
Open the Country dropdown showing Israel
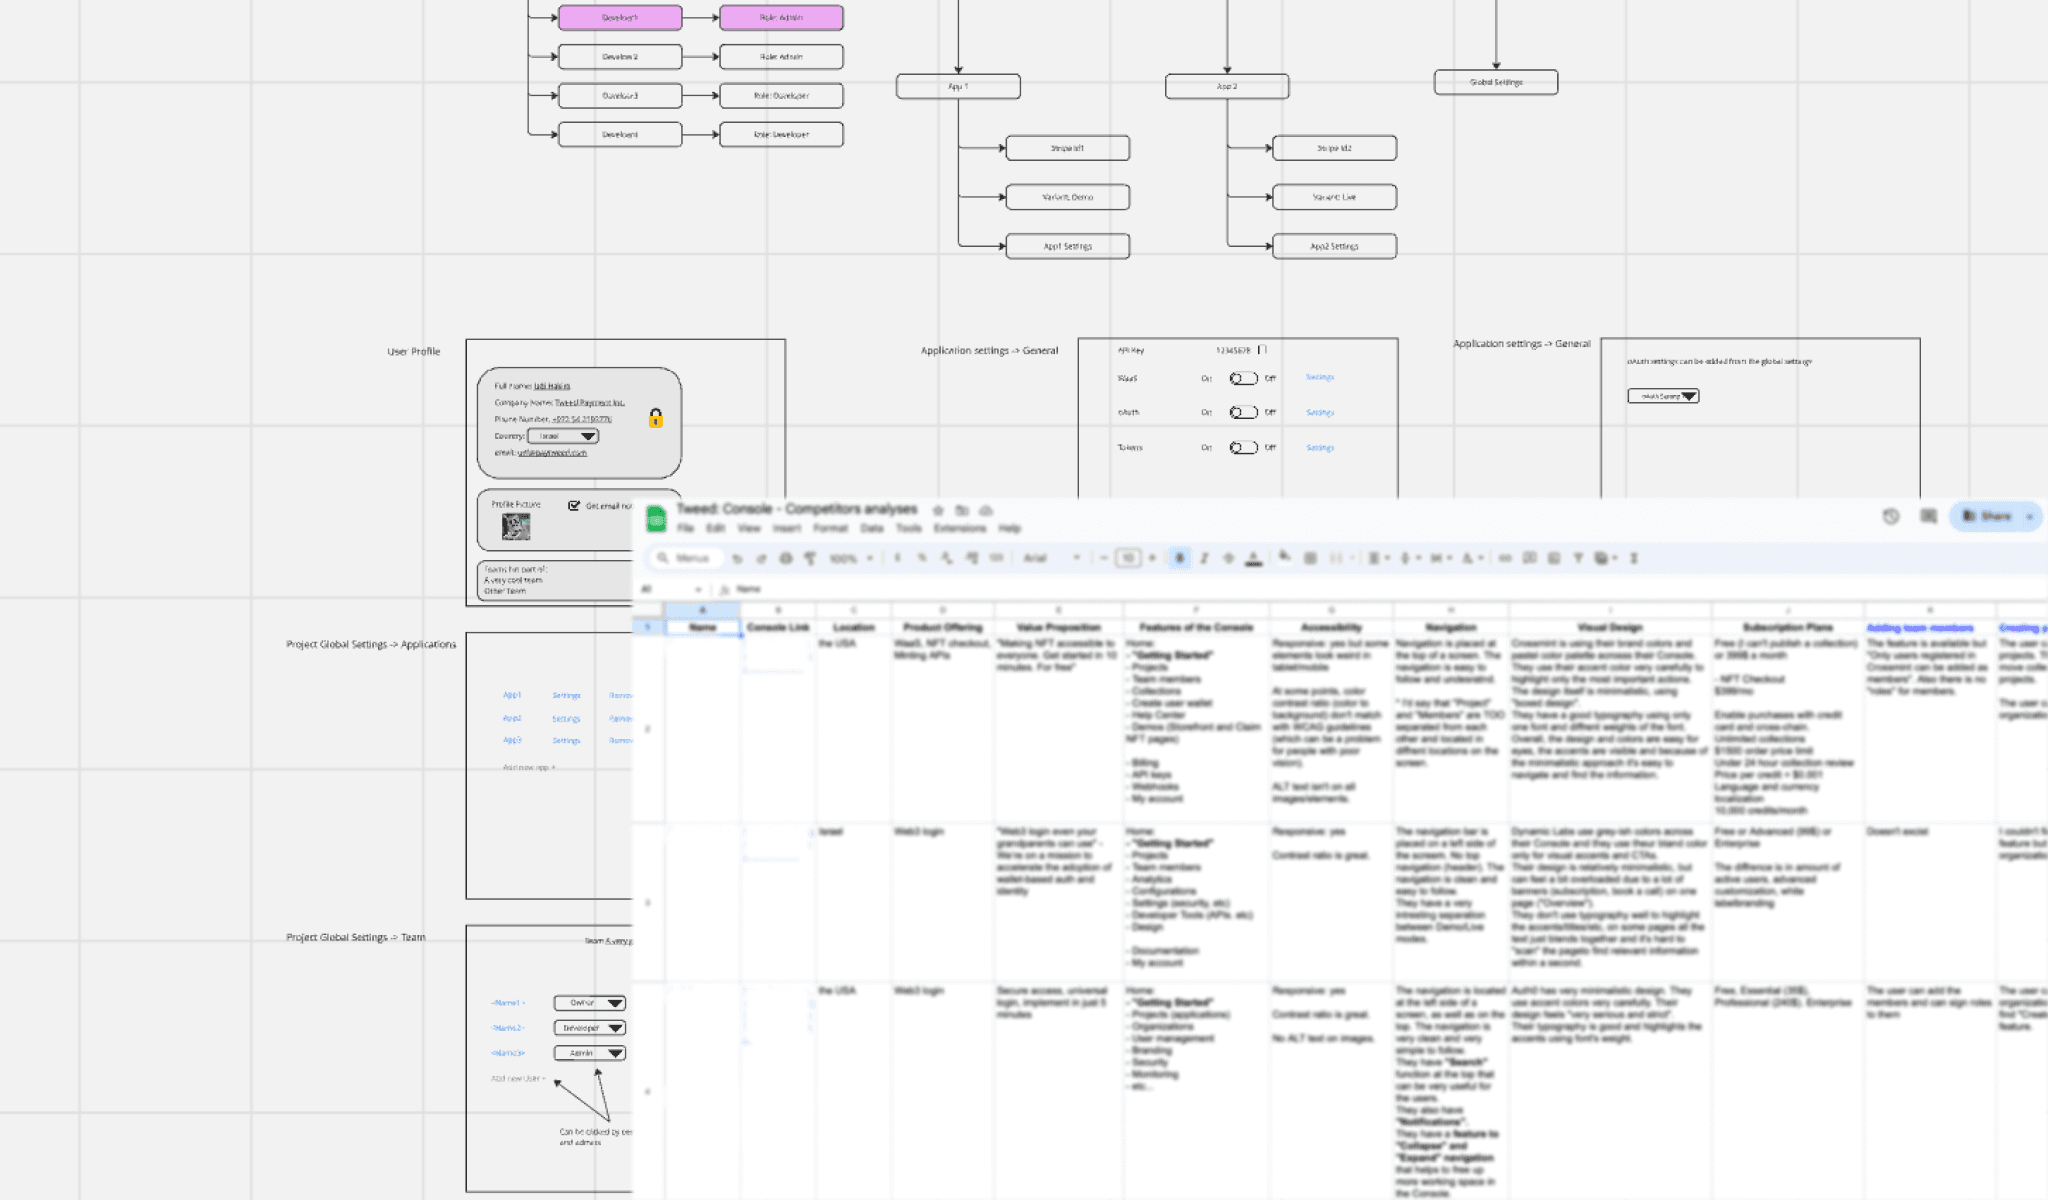coord(563,436)
